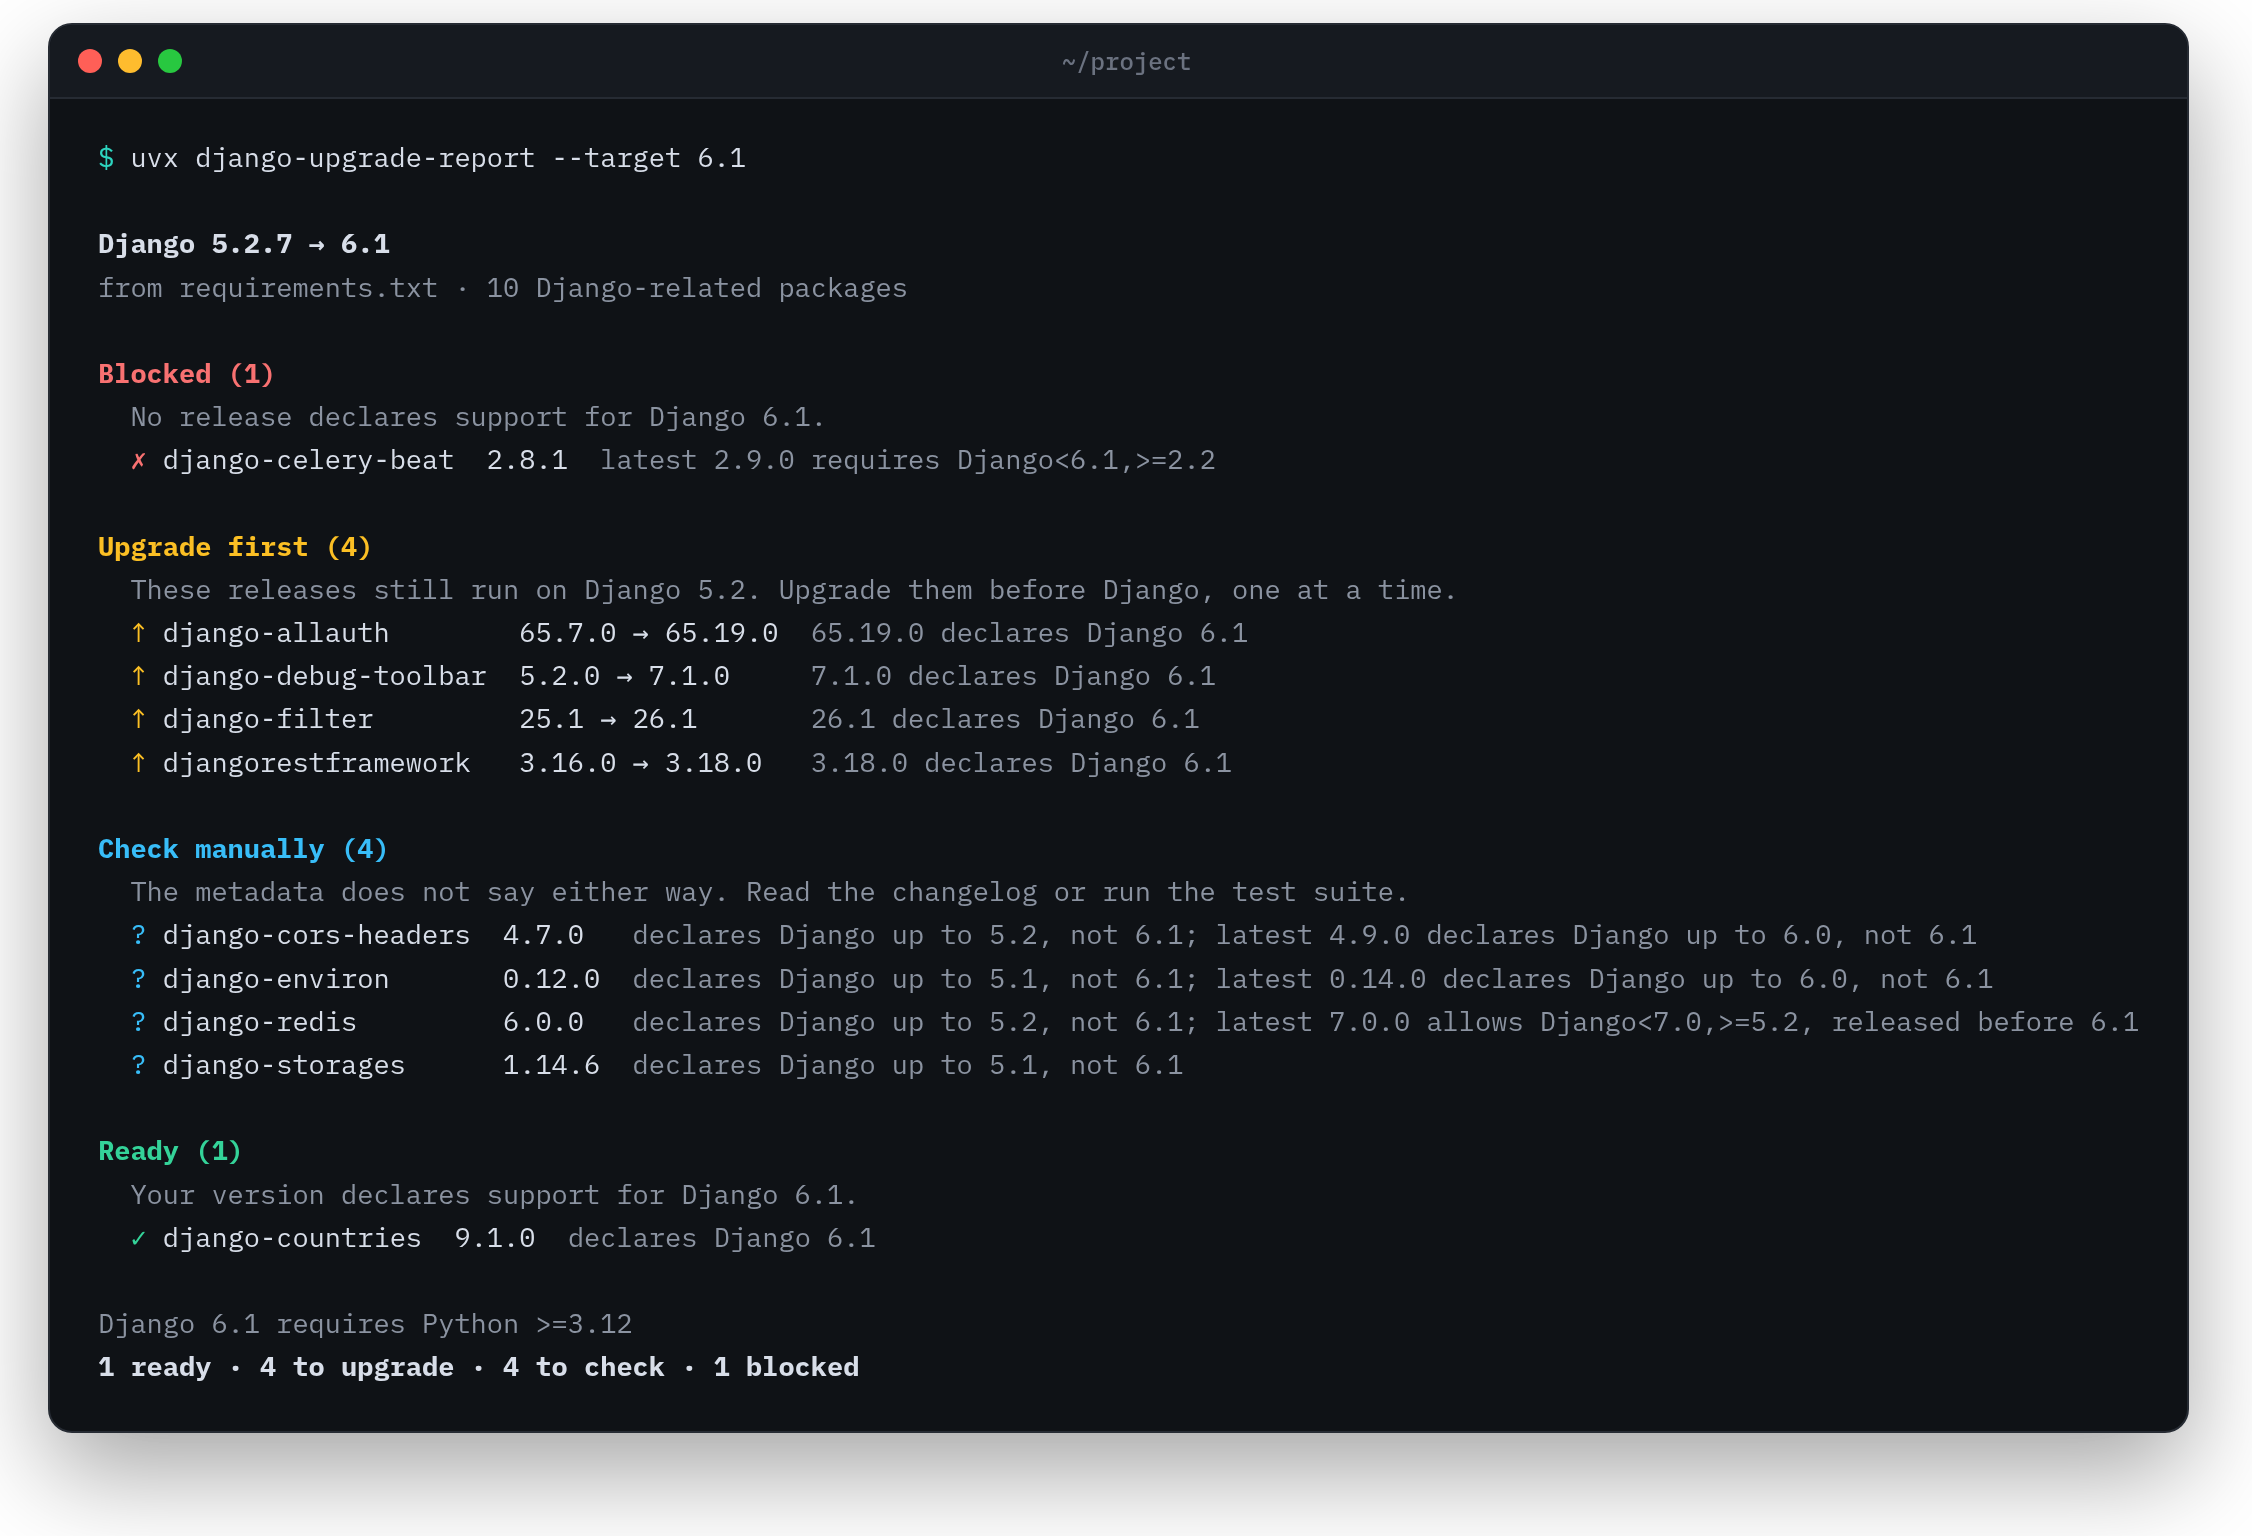This screenshot has width=2252, height=1536.
Task: Click the red 'Blocked (1)' heading
Action: (186, 374)
